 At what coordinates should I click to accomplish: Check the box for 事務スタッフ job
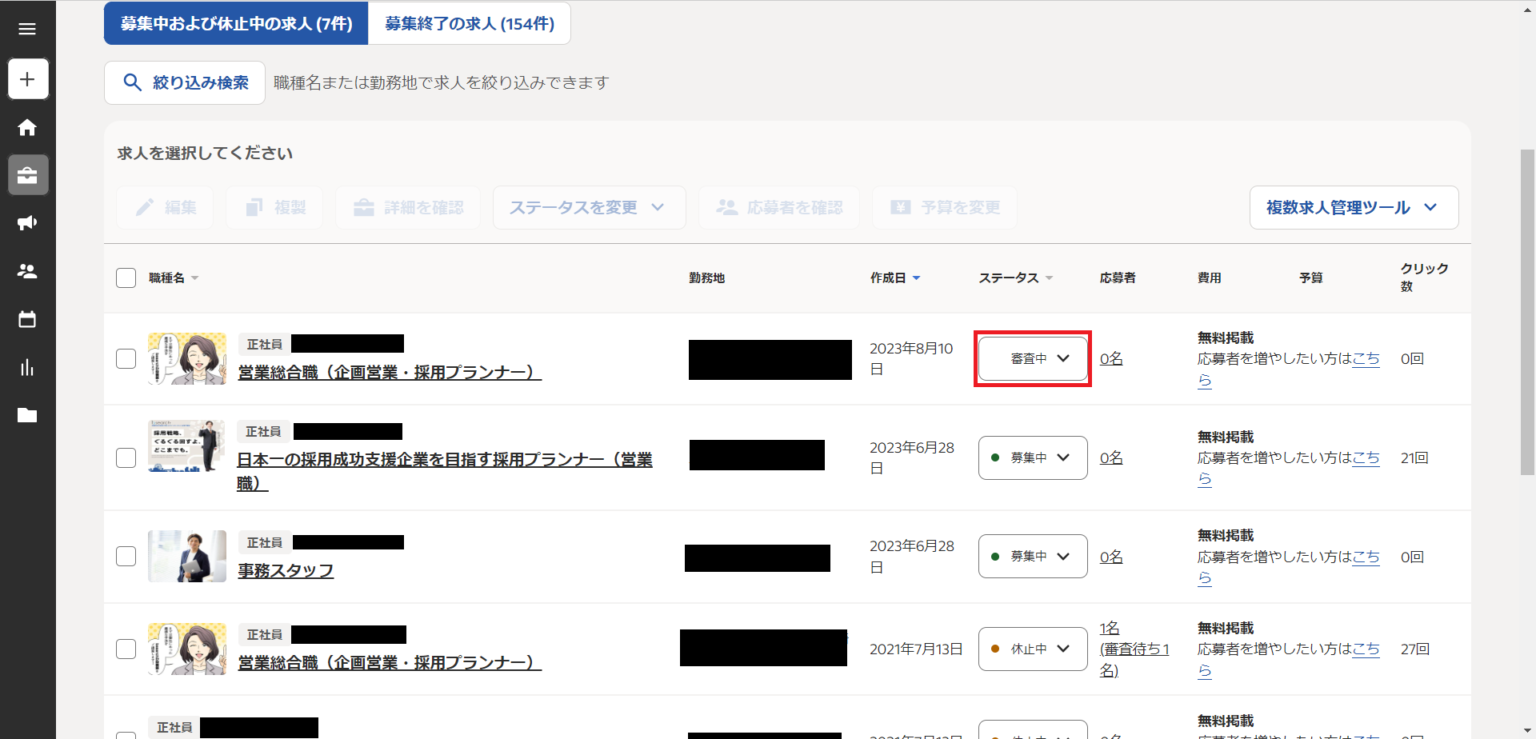click(126, 556)
